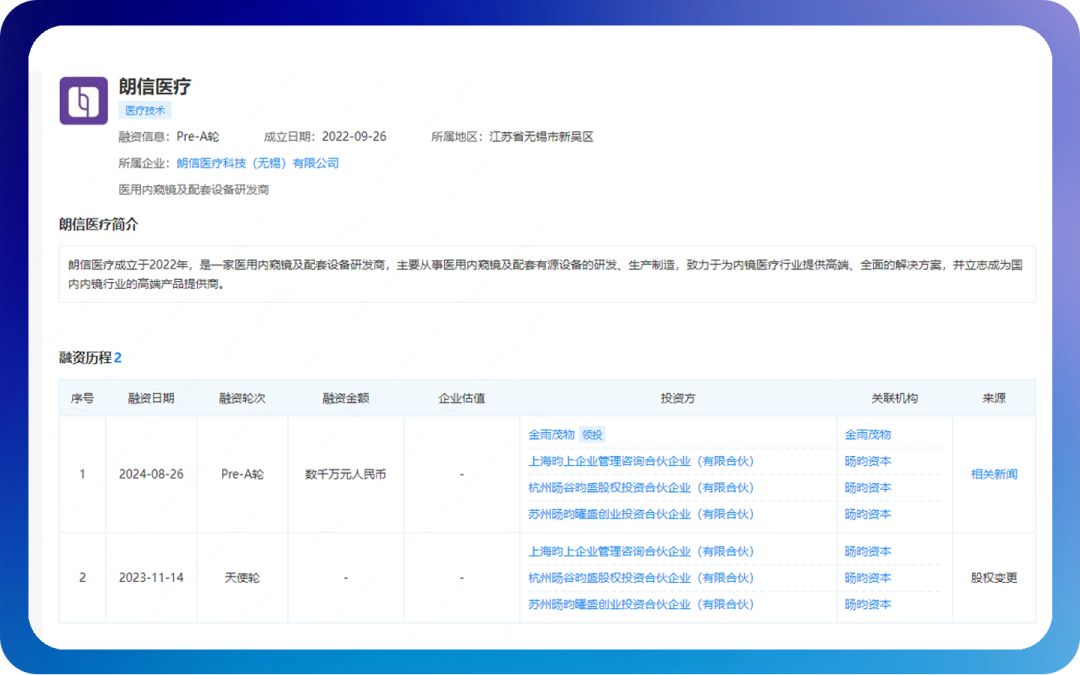Click the 朗信医疗 company title

tap(155, 86)
